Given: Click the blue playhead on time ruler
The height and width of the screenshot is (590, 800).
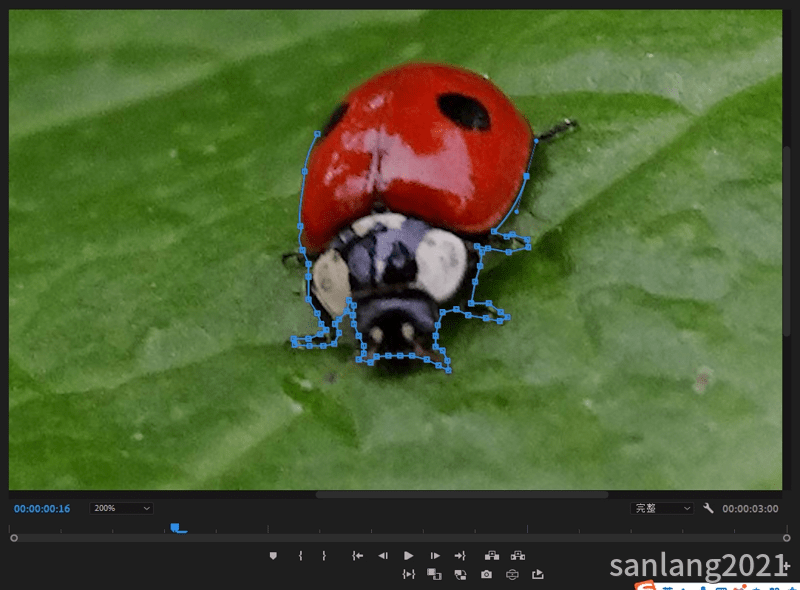Looking at the screenshot, I should (176, 527).
